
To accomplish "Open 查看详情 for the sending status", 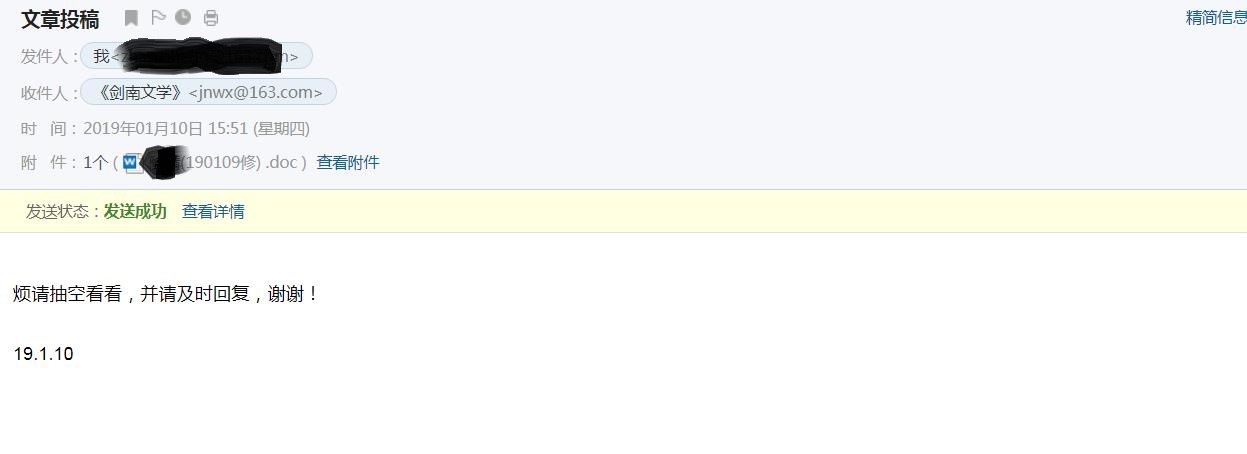I will pos(213,211).
